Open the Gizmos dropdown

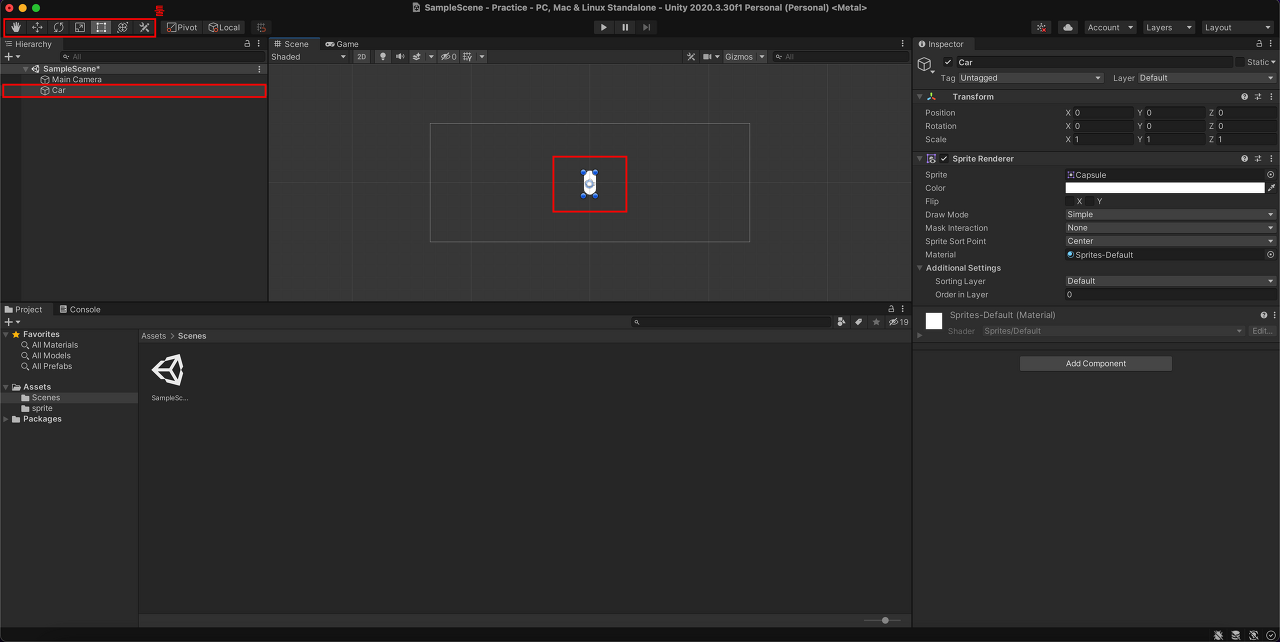745,57
